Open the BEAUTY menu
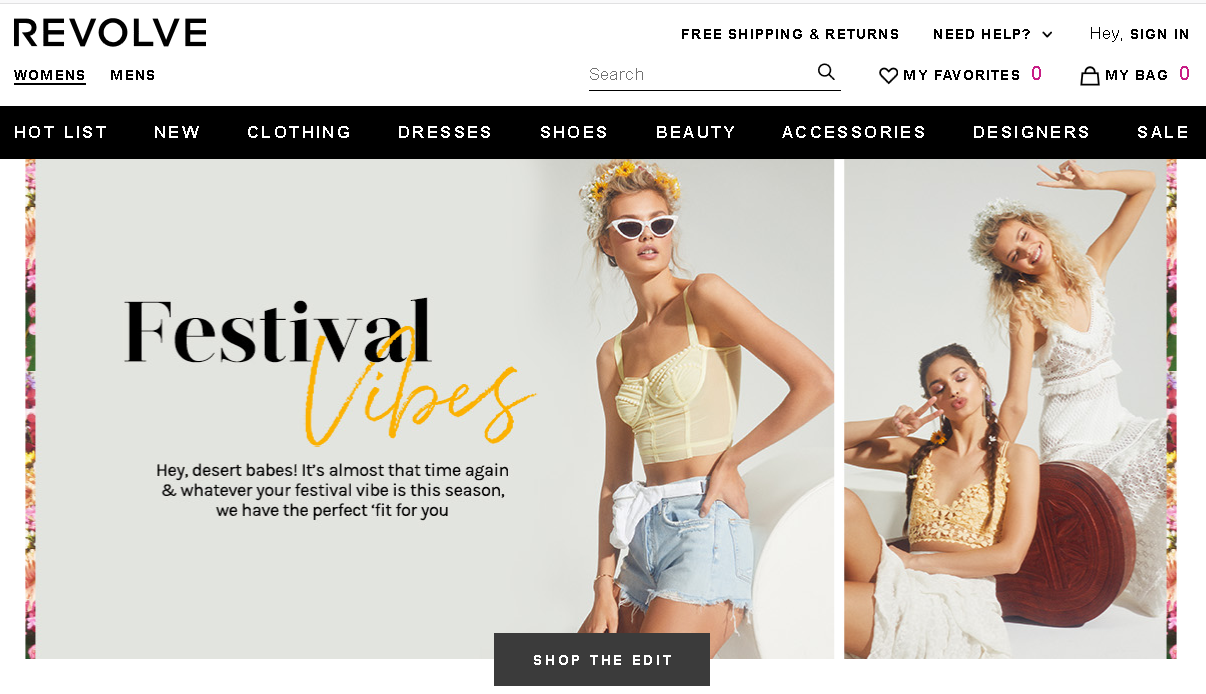 tap(696, 132)
